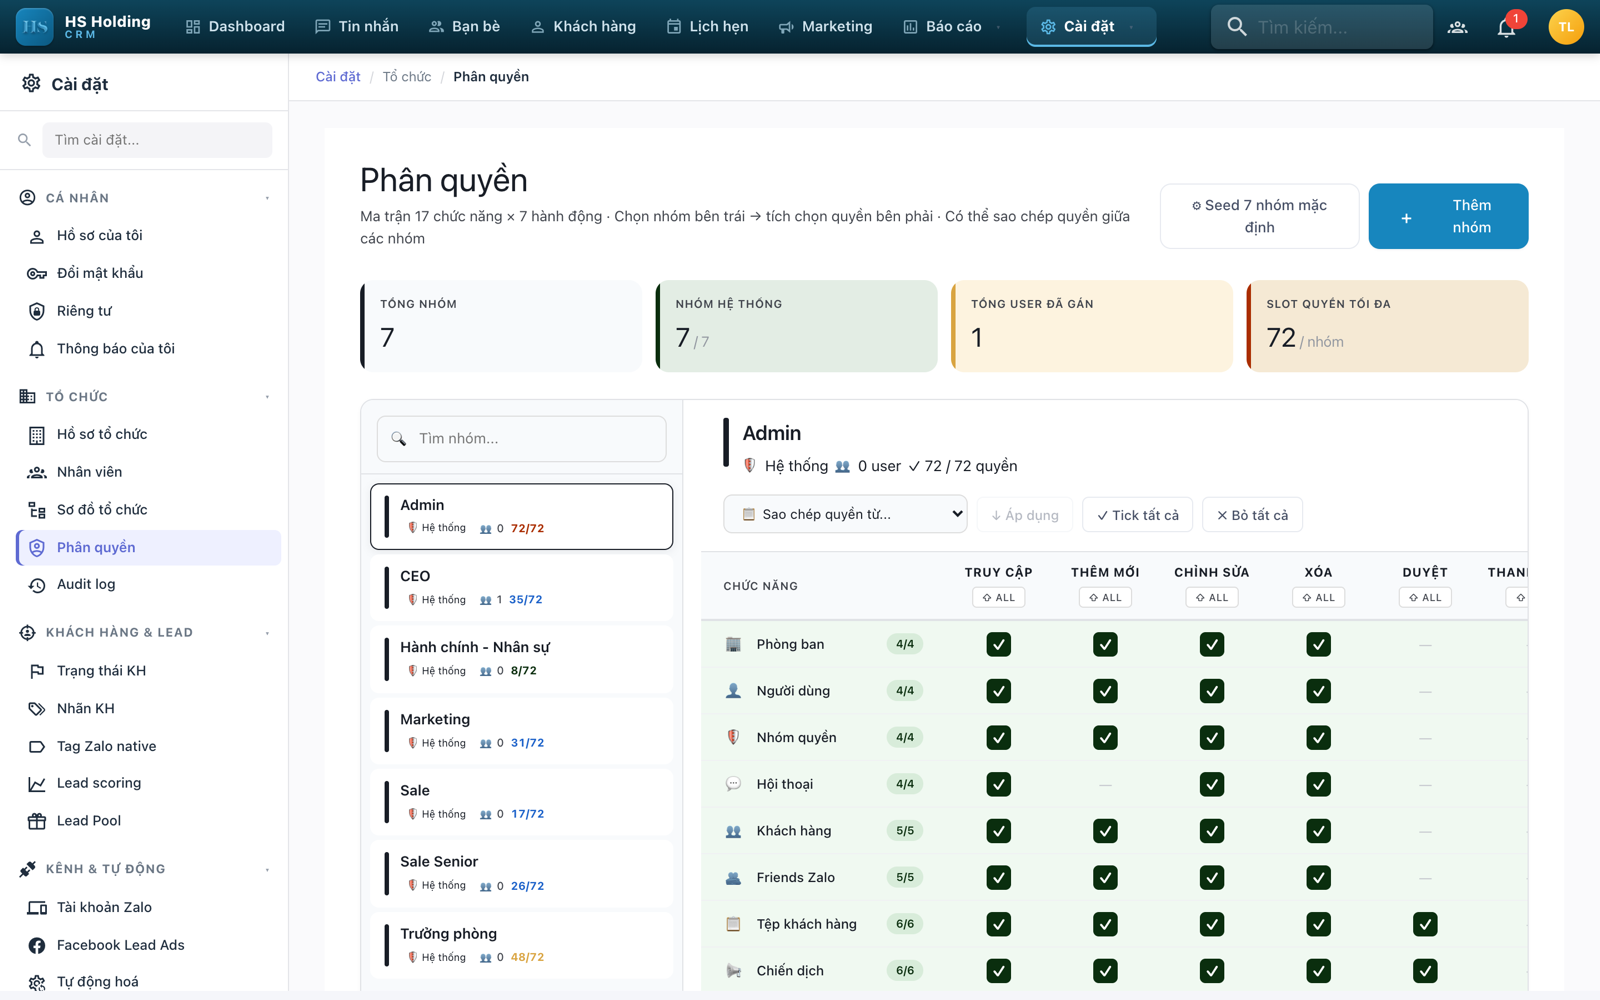Click the Phòng ban row icon
1600x1000 pixels.
[x=733, y=645]
